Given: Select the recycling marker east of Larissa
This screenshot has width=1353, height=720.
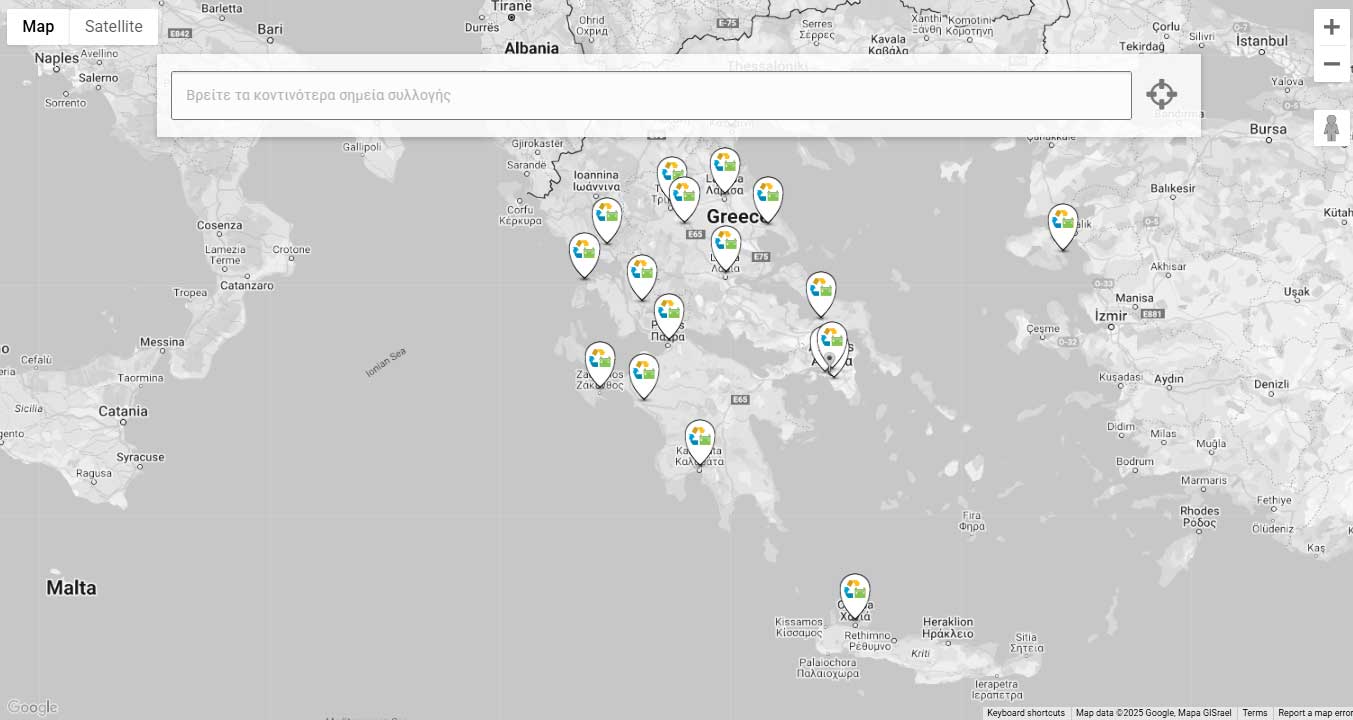Looking at the screenshot, I should point(768,197).
